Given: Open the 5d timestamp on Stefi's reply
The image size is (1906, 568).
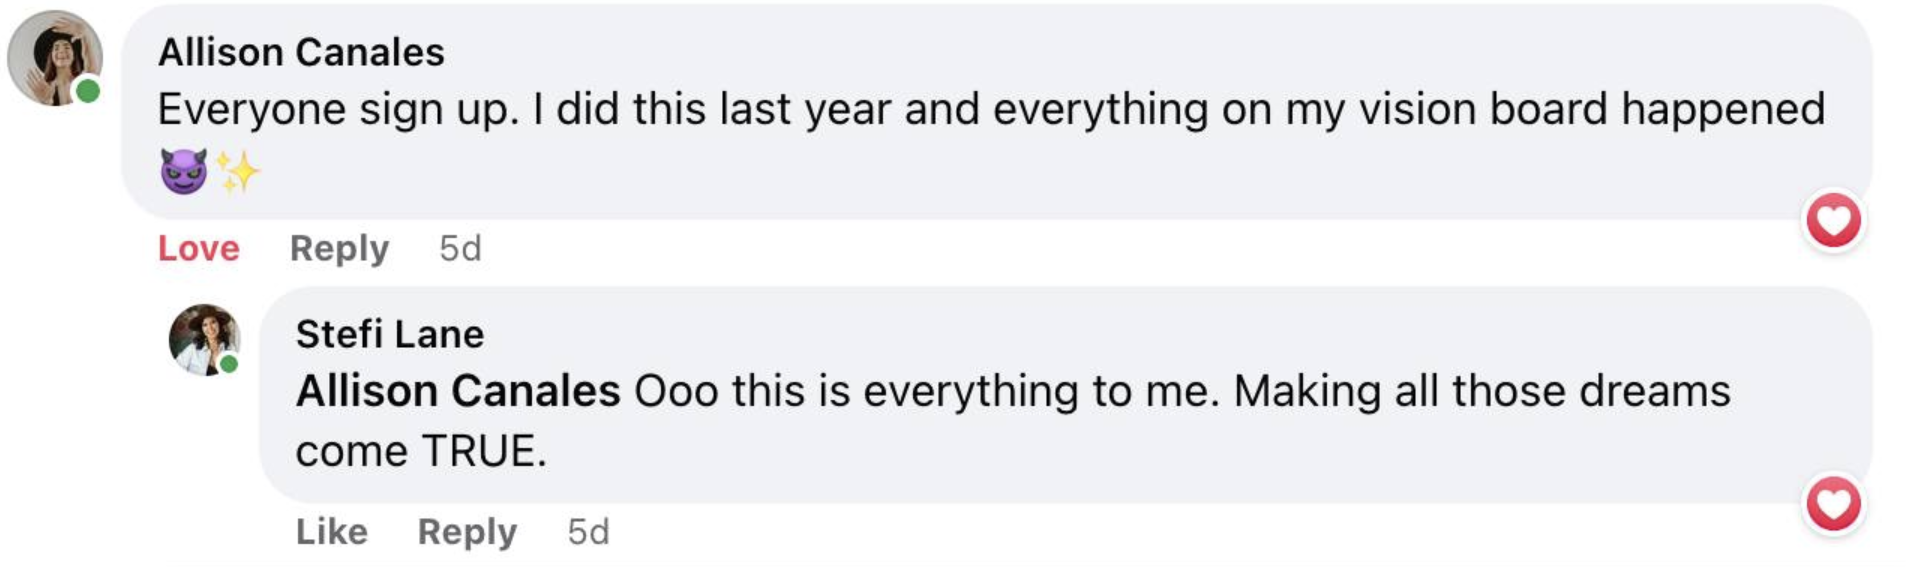Looking at the screenshot, I should pos(588,531).
